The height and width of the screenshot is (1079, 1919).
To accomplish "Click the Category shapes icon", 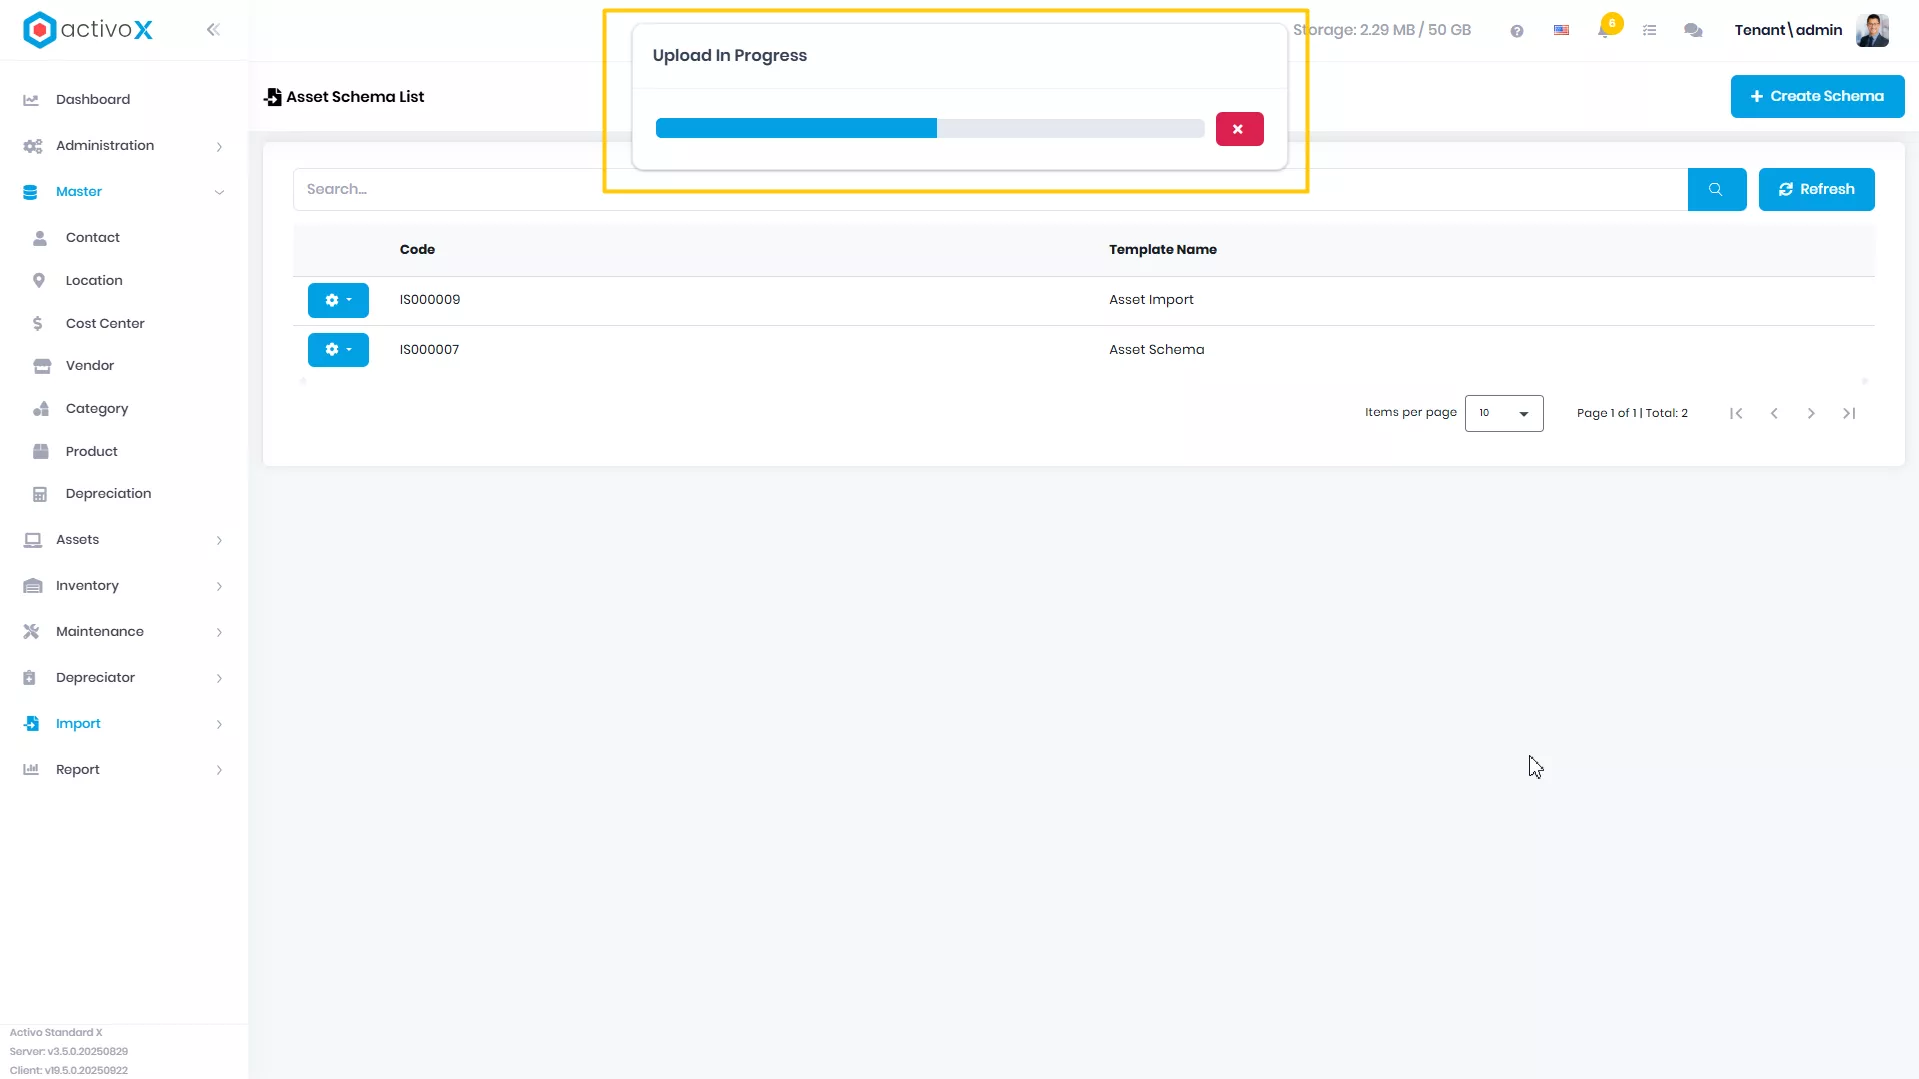I will coord(41,409).
